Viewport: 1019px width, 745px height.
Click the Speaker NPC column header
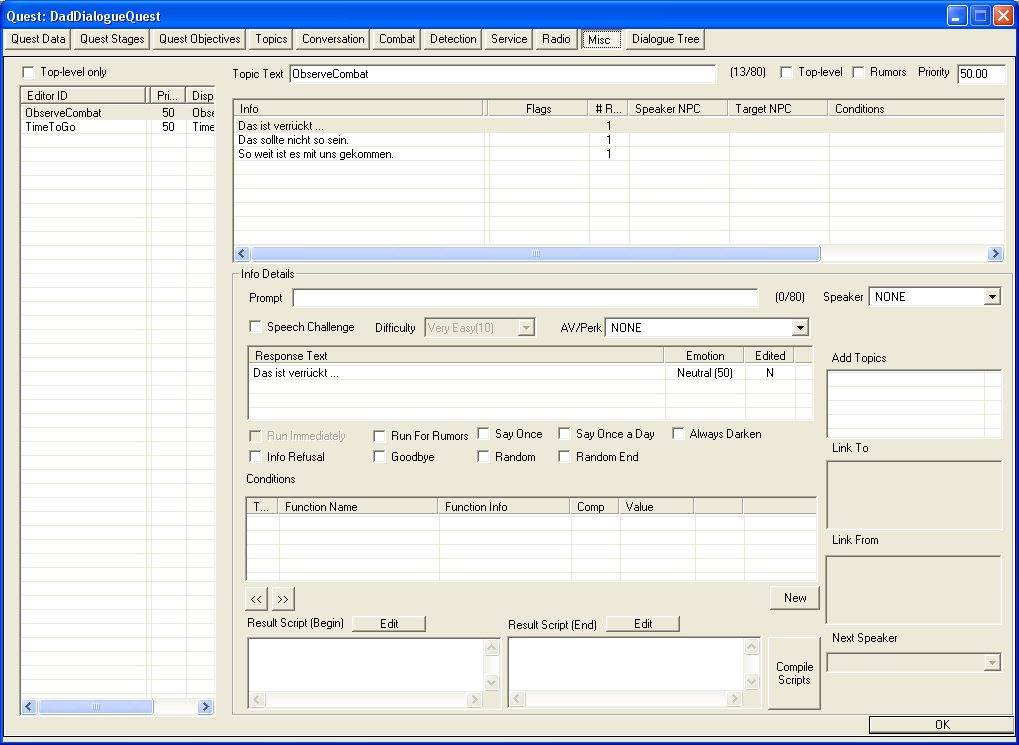point(678,109)
